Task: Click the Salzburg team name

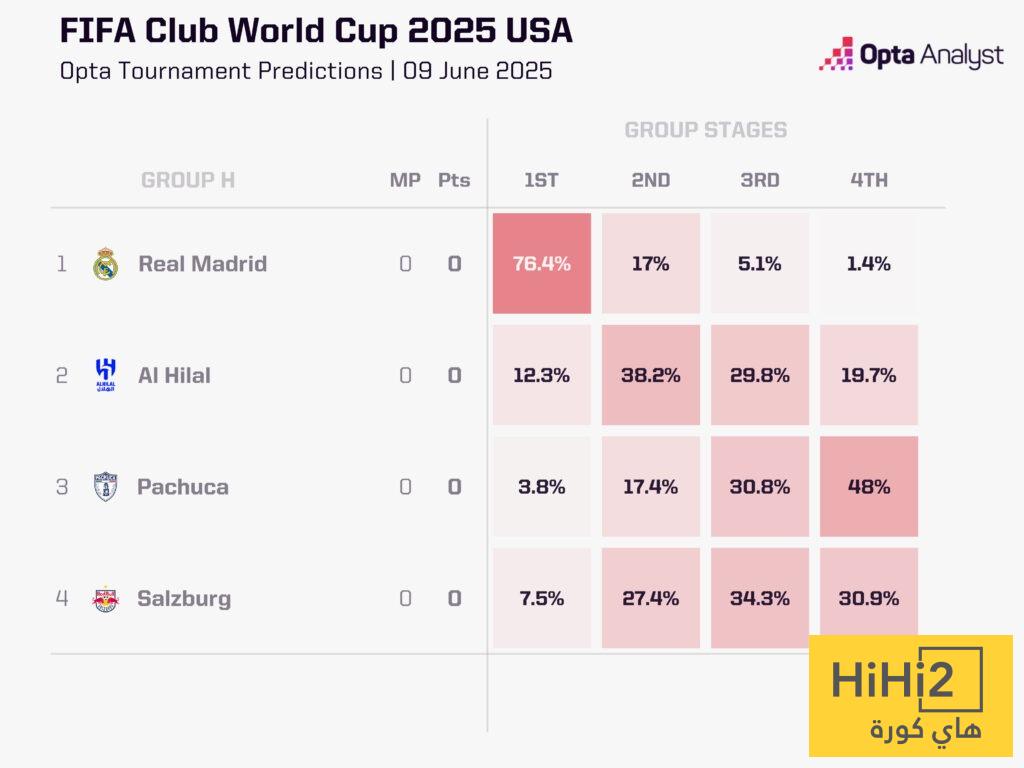Action: [x=184, y=599]
